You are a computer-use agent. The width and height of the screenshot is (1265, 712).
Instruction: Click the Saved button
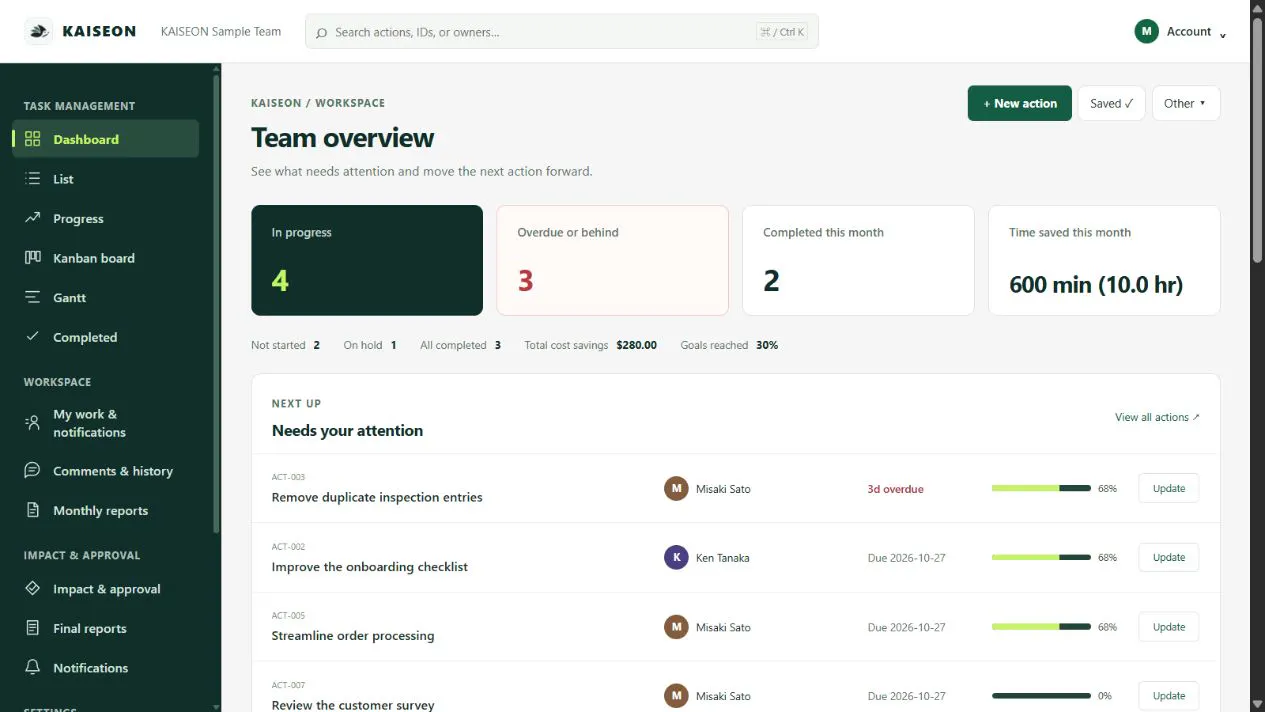tap(1111, 103)
